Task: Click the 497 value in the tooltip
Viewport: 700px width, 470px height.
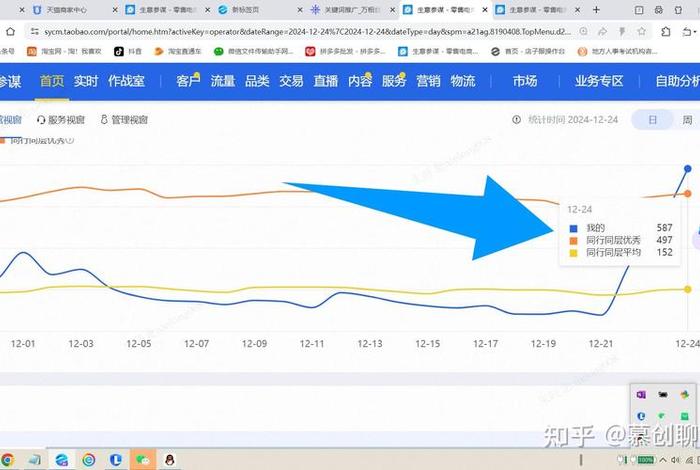Action: 664,240
